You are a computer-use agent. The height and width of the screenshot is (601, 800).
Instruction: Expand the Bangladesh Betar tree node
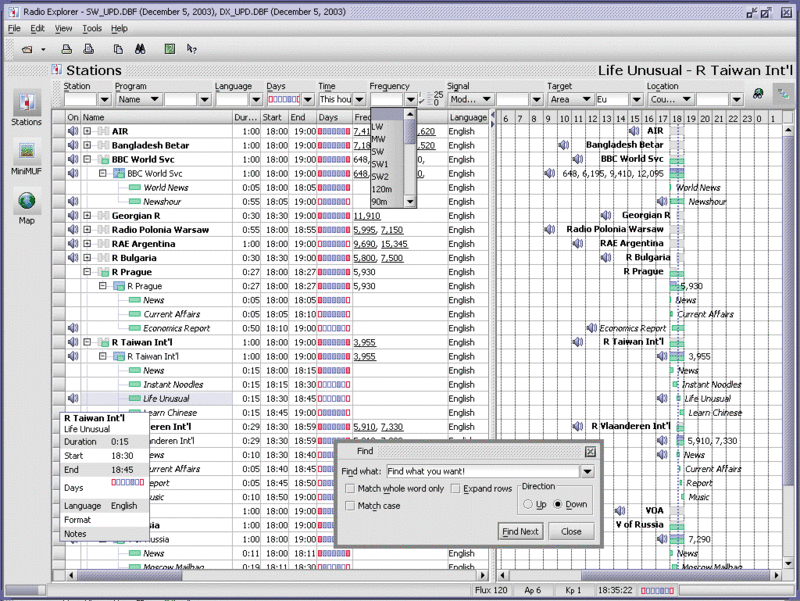[x=87, y=145]
